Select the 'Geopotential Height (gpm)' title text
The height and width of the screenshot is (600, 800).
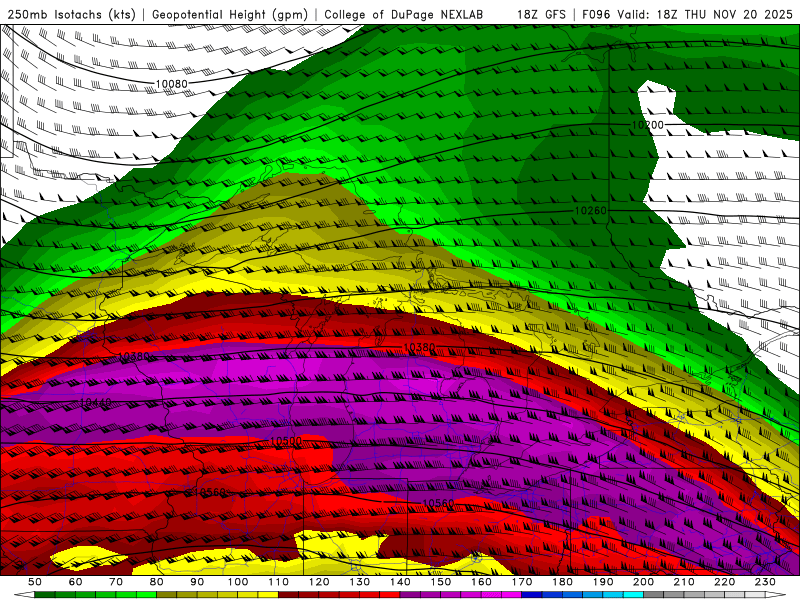coord(230,14)
